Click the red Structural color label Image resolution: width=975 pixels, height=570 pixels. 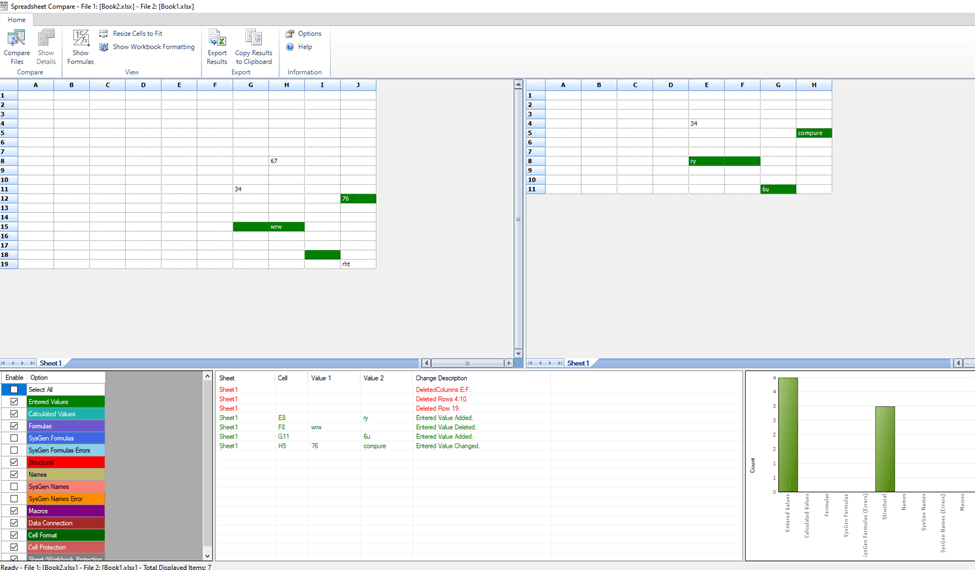(65, 462)
